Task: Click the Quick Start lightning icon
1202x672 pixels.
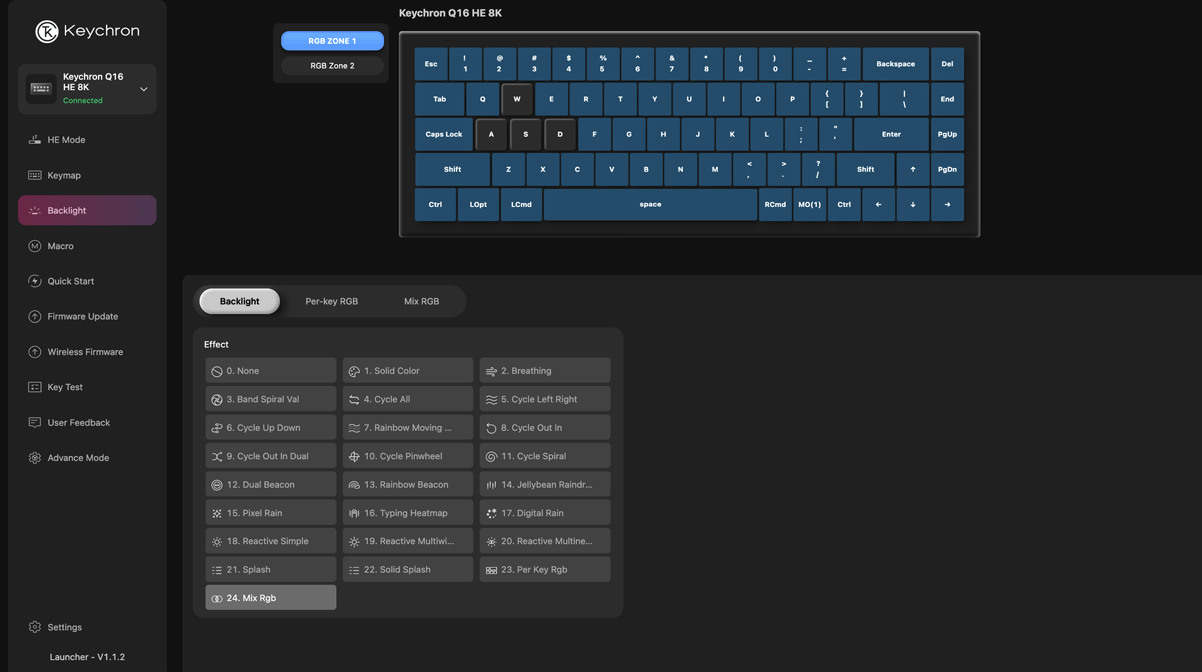Action: click(x=35, y=281)
